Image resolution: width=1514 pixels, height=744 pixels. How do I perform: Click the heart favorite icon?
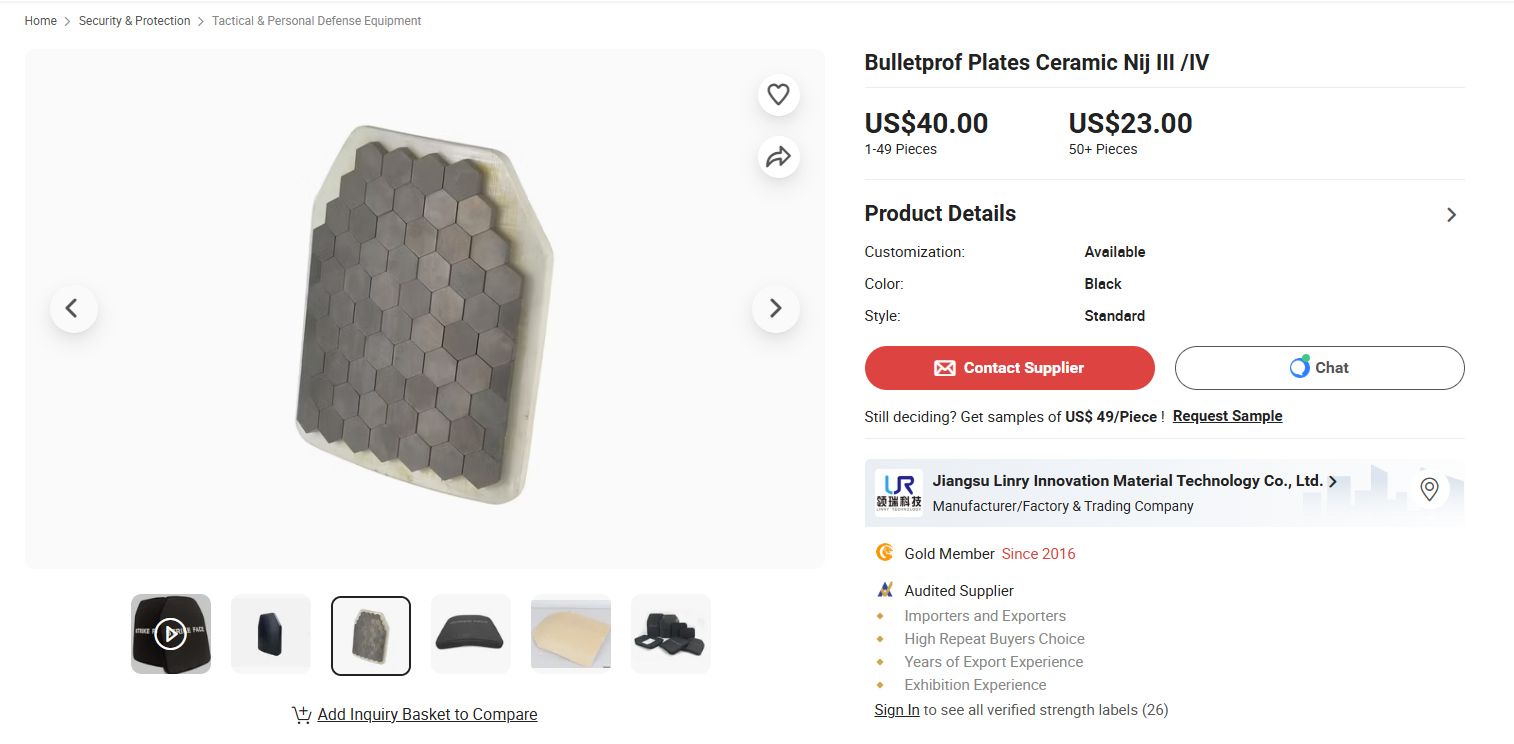click(x=778, y=95)
